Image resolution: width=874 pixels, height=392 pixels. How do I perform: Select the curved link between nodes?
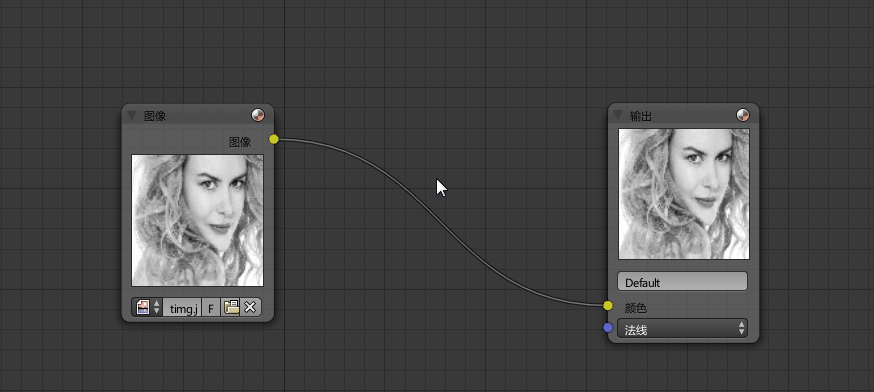(x=440, y=221)
